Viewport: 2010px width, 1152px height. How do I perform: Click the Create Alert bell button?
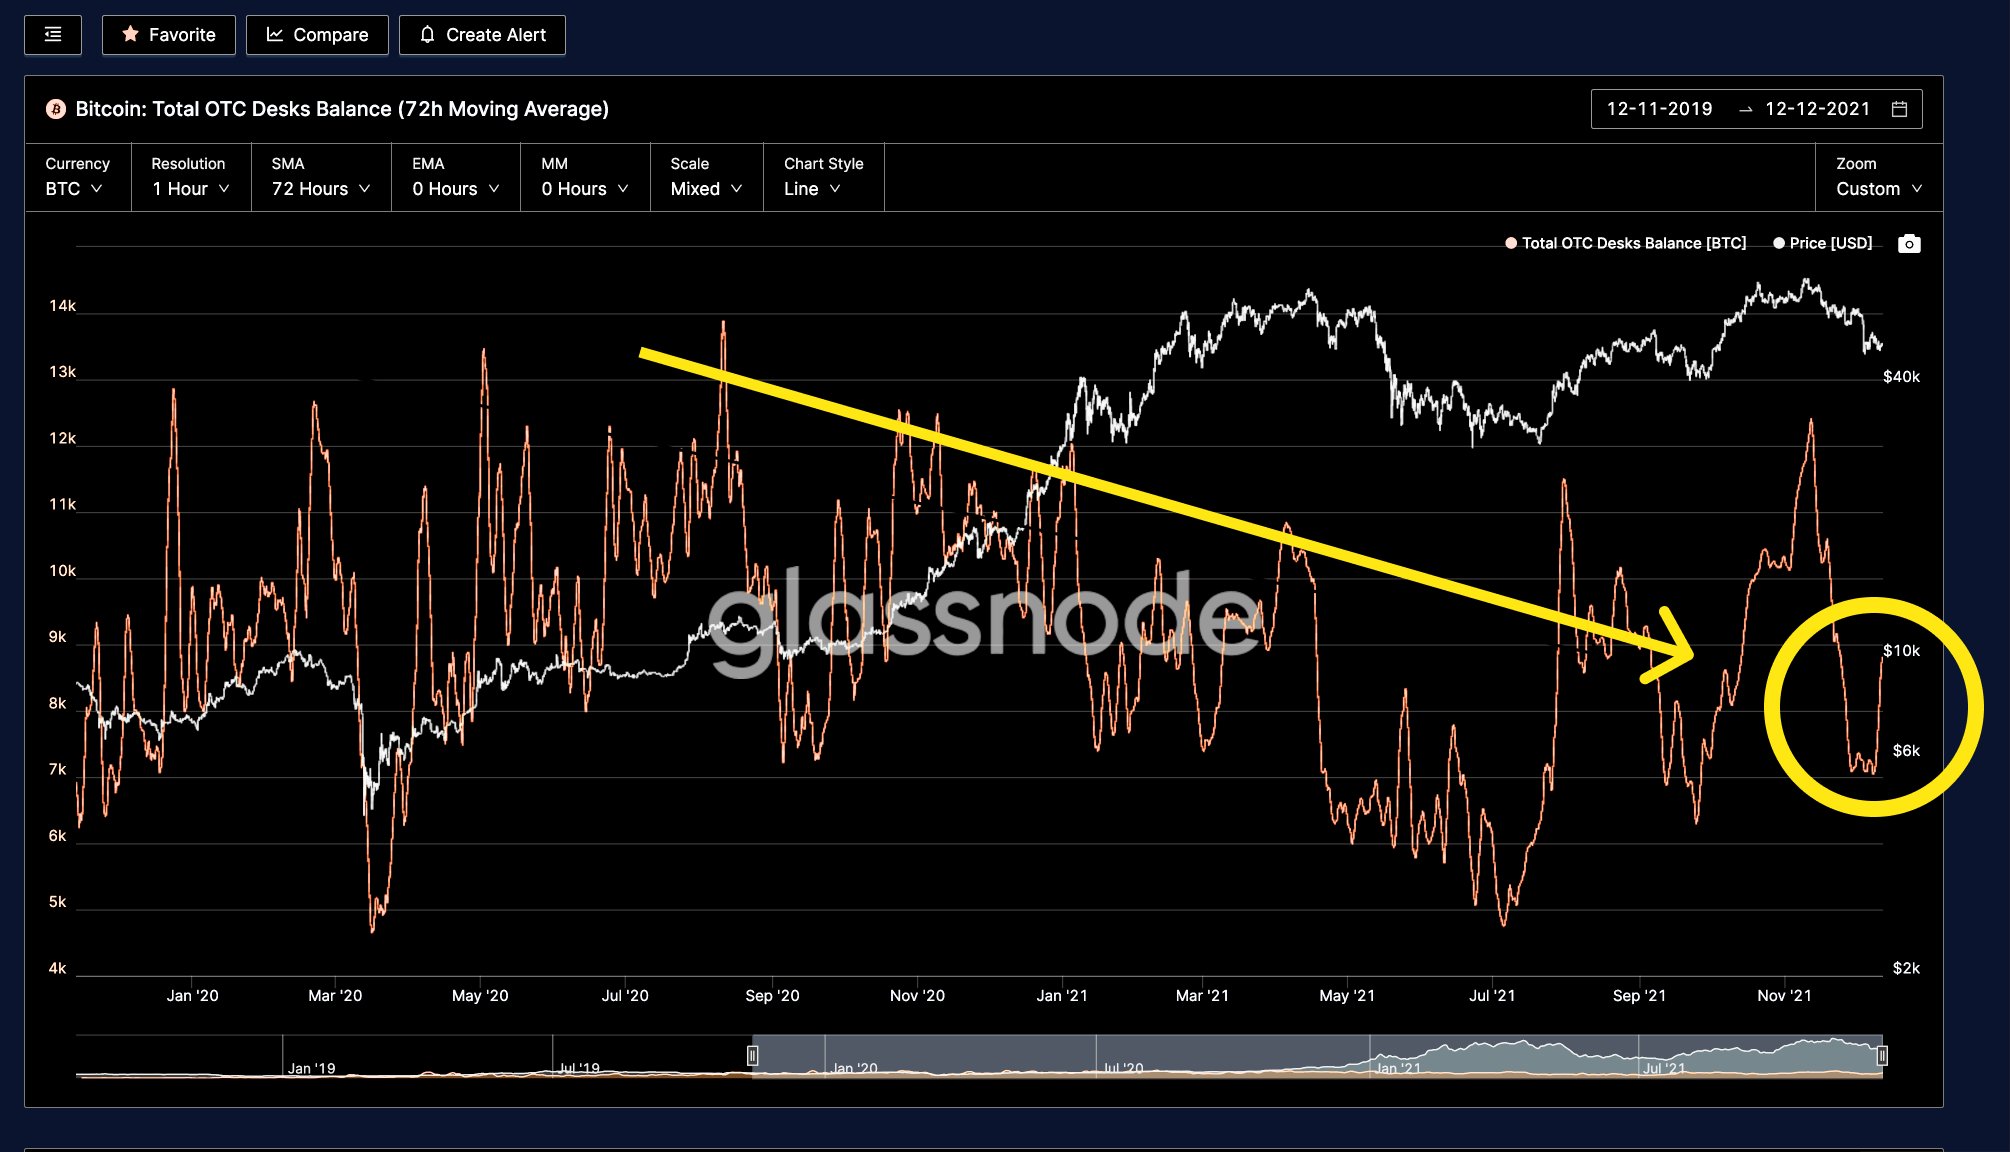[482, 35]
